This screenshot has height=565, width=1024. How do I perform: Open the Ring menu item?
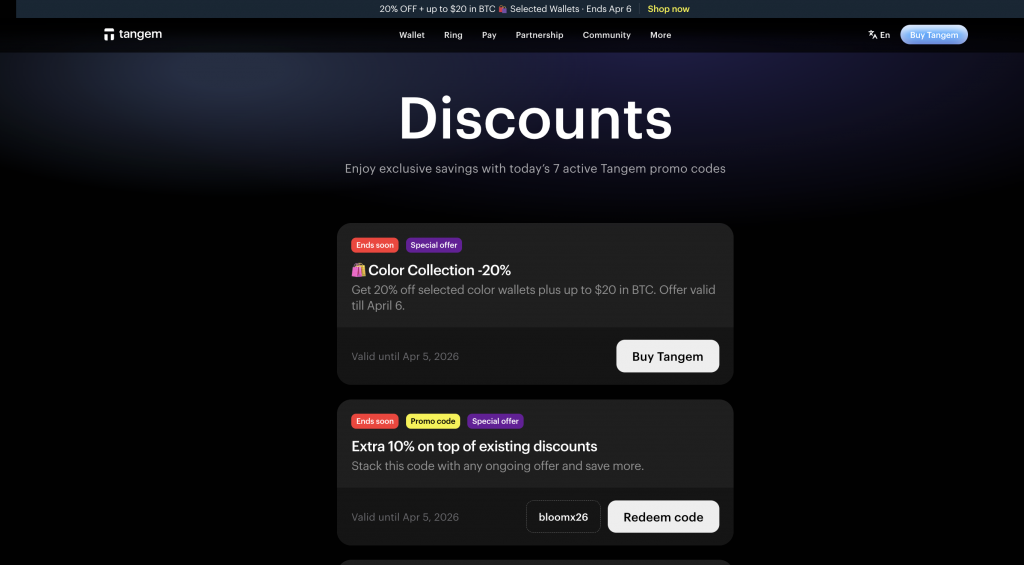pyautogui.click(x=453, y=35)
